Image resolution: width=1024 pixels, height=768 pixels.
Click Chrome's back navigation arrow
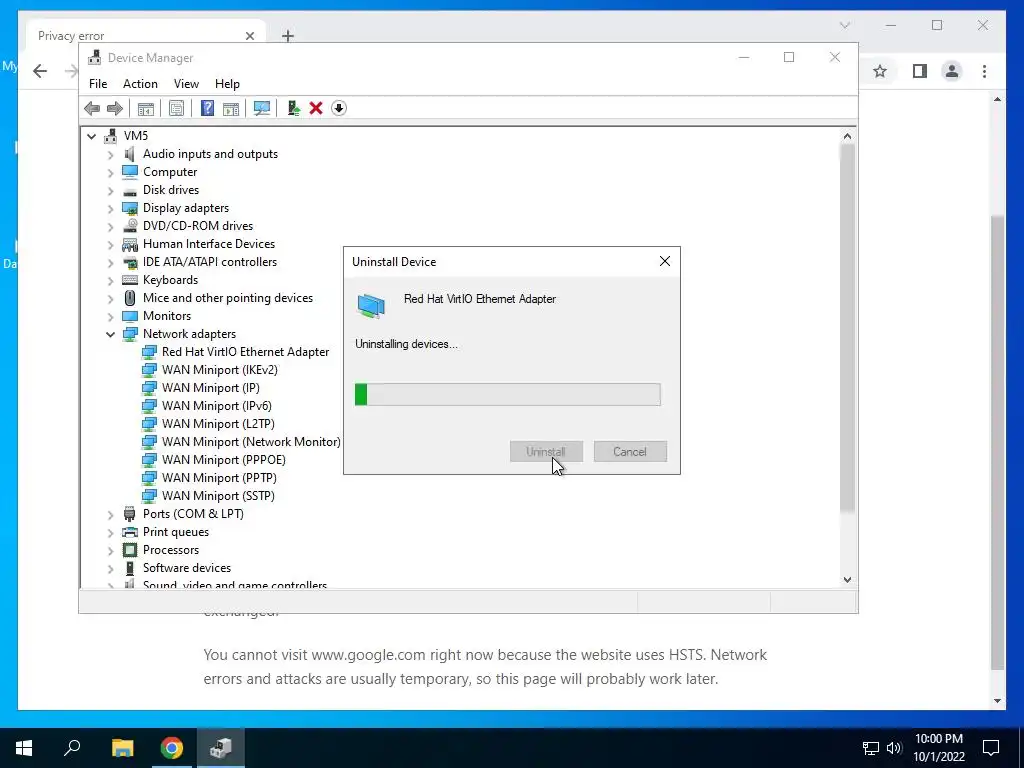(40, 71)
